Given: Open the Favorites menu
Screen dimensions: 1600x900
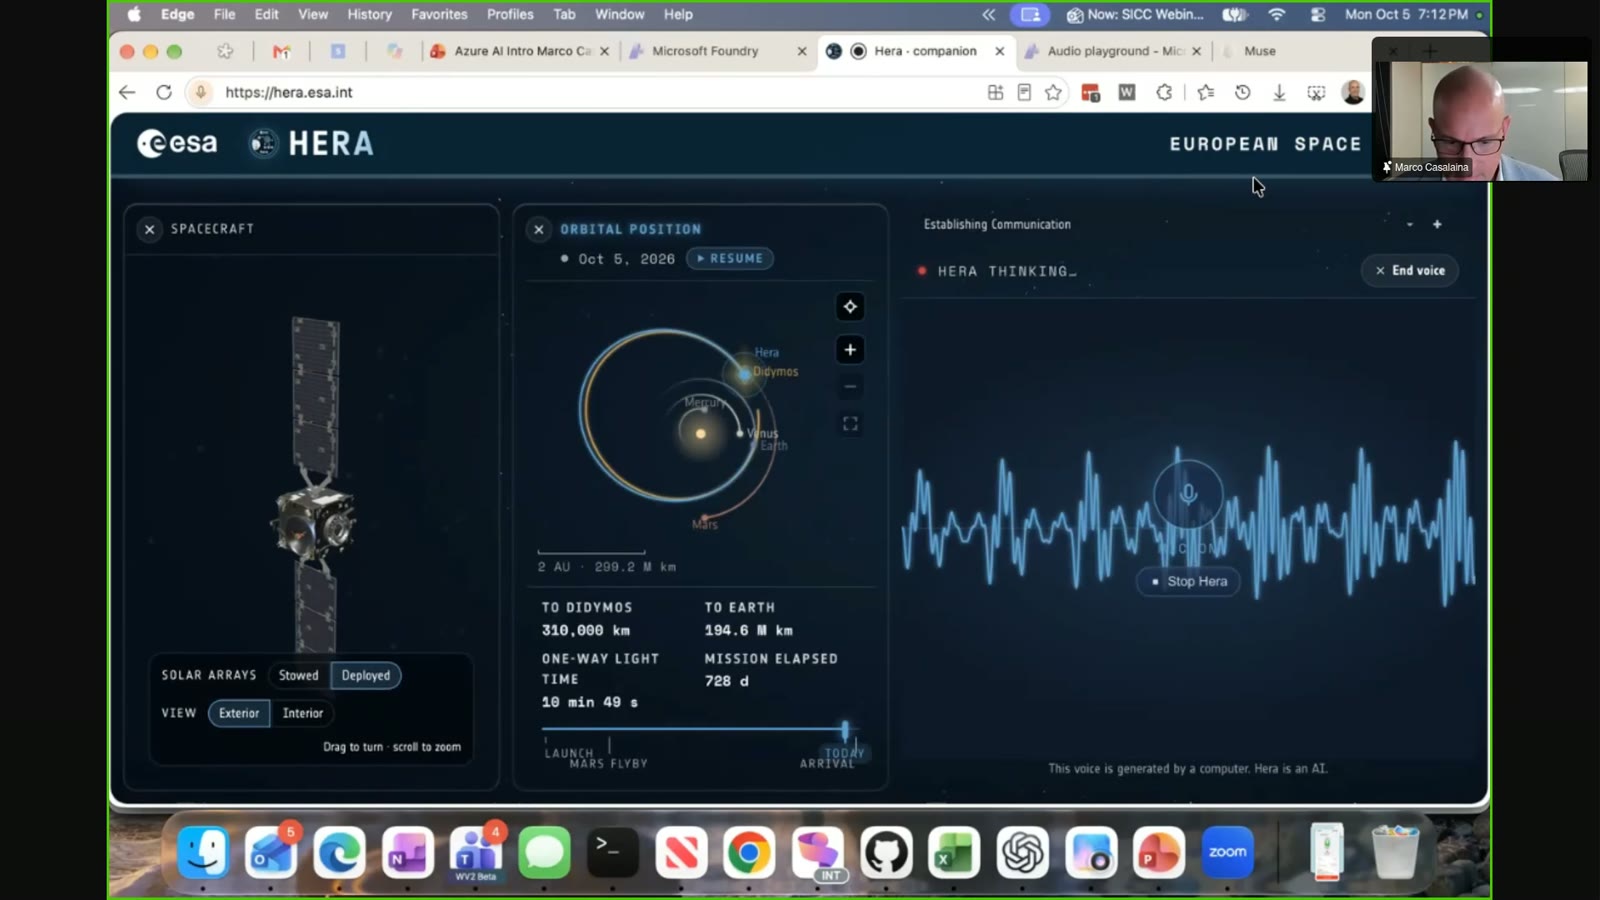Looking at the screenshot, I should (x=439, y=14).
